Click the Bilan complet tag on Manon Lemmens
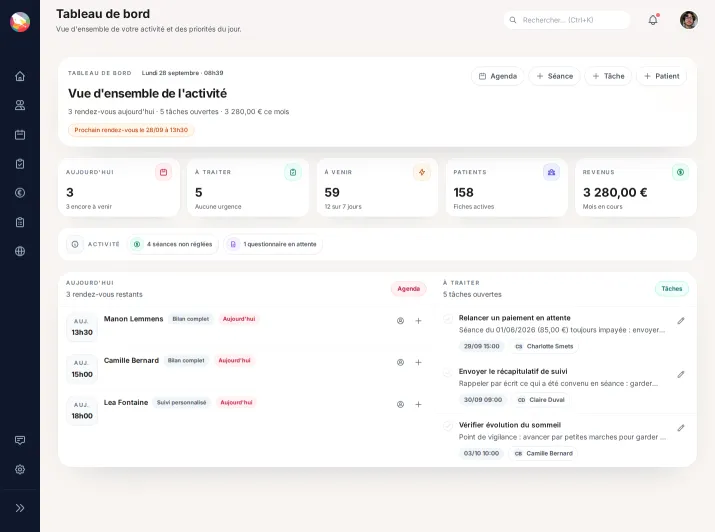Viewport: 715px width, 532px height. [191, 319]
